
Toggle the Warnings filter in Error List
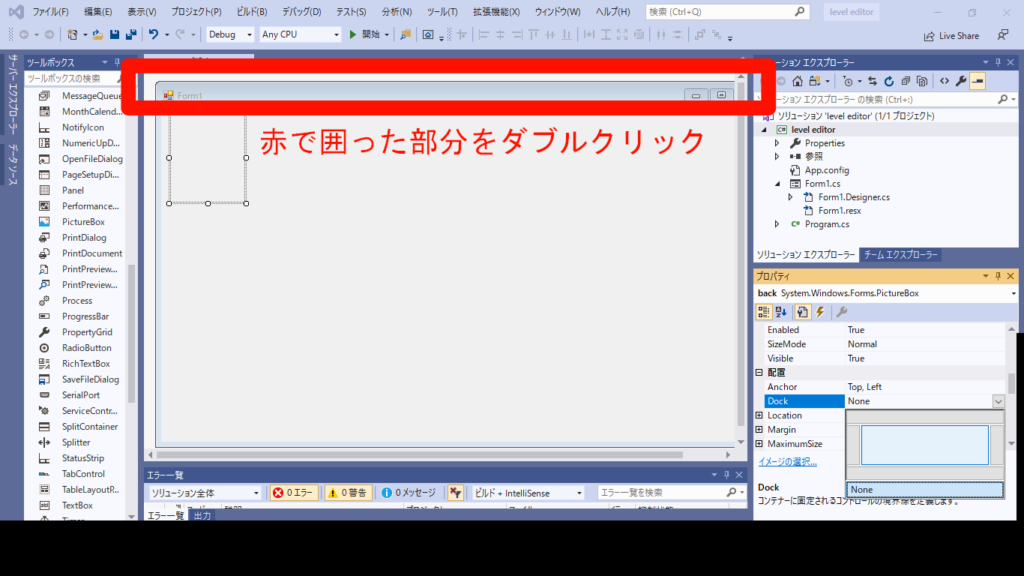pyautogui.click(x=348, y=493)
